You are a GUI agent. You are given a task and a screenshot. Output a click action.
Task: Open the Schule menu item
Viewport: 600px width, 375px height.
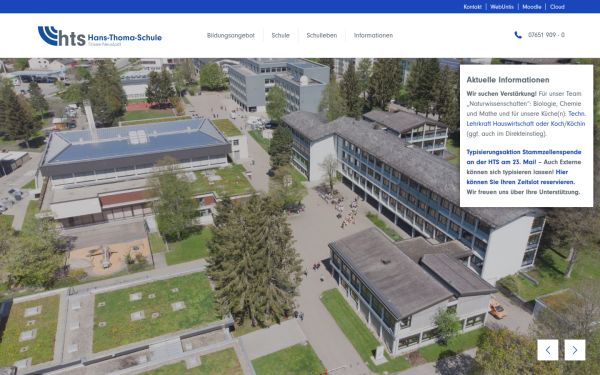(280, 35)
